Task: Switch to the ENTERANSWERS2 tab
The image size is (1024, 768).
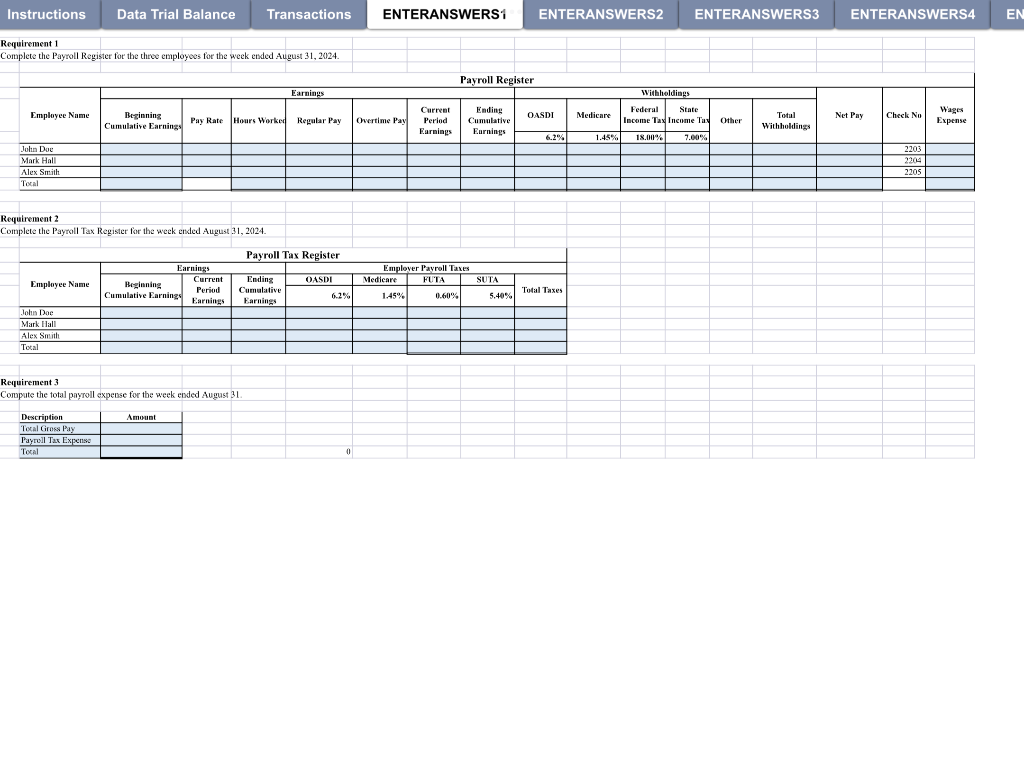Action: click(600, 14)
